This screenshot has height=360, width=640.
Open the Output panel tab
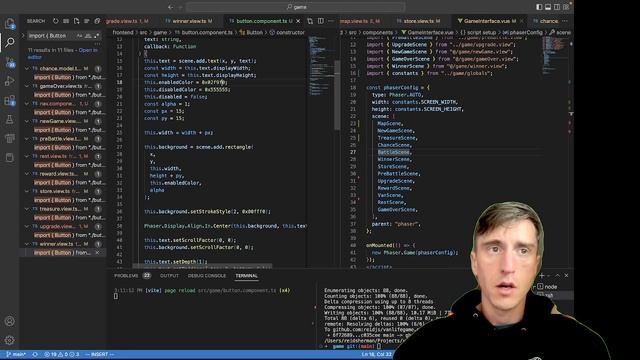coord(169,276)
